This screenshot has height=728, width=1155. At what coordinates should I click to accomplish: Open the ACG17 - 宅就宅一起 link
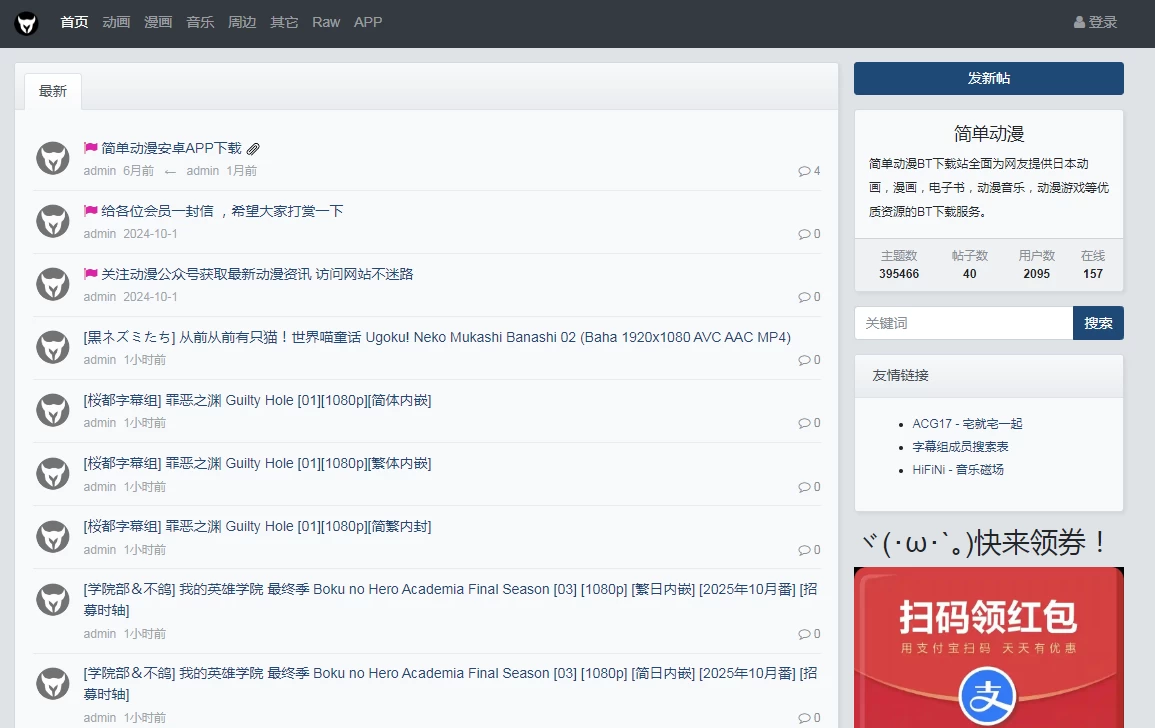pyautogui.click(x=967, y=424)
